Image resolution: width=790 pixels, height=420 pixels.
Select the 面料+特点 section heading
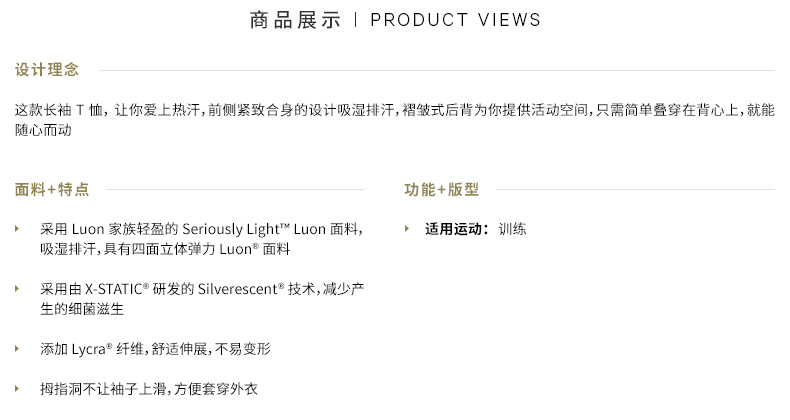(52, 189)
